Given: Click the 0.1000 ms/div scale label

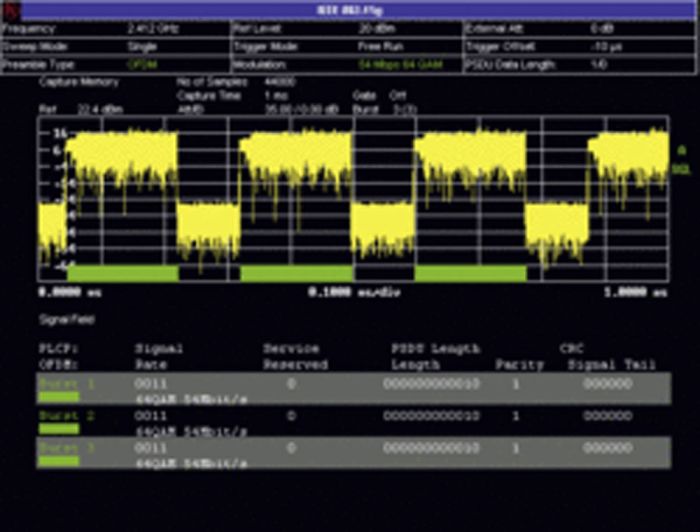Looking at the screenshot, I should tap(354, 293).
